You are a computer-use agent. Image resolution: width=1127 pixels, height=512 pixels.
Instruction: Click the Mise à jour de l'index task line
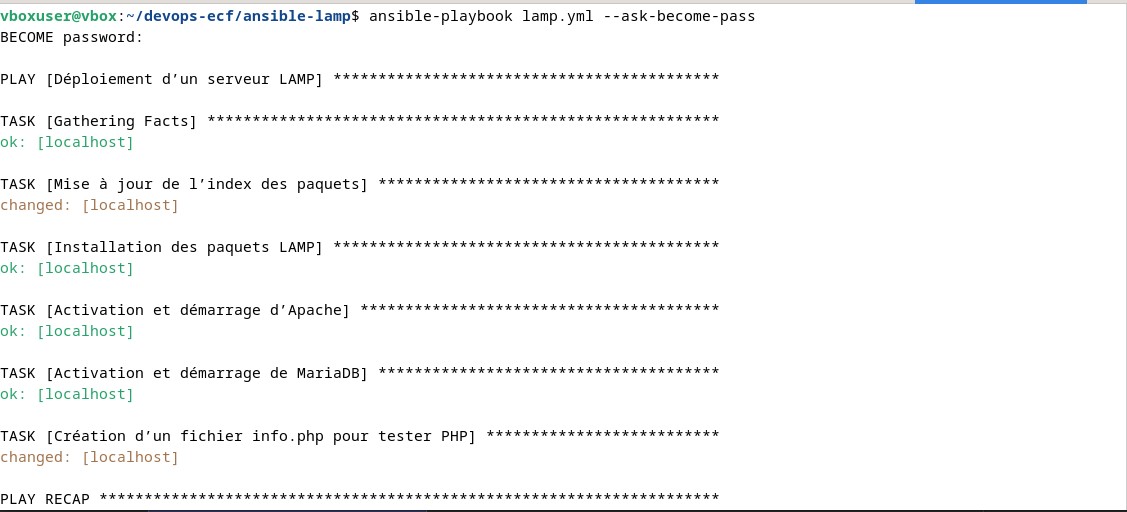click(184, 185)
